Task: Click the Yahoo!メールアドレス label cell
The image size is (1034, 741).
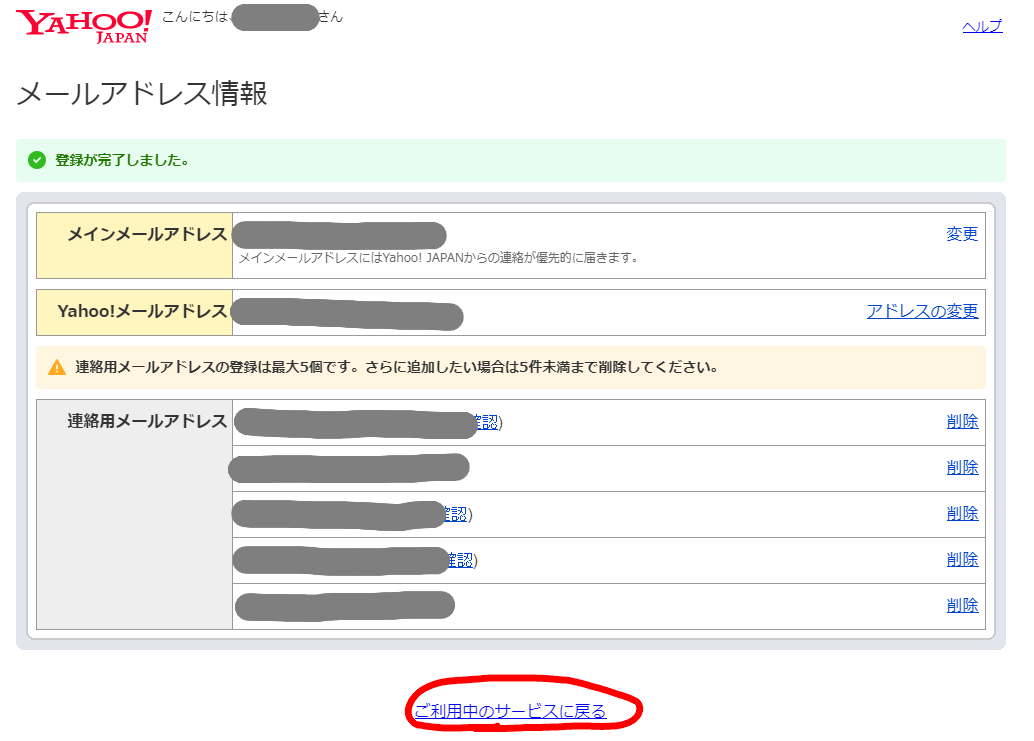Action: 135,312
